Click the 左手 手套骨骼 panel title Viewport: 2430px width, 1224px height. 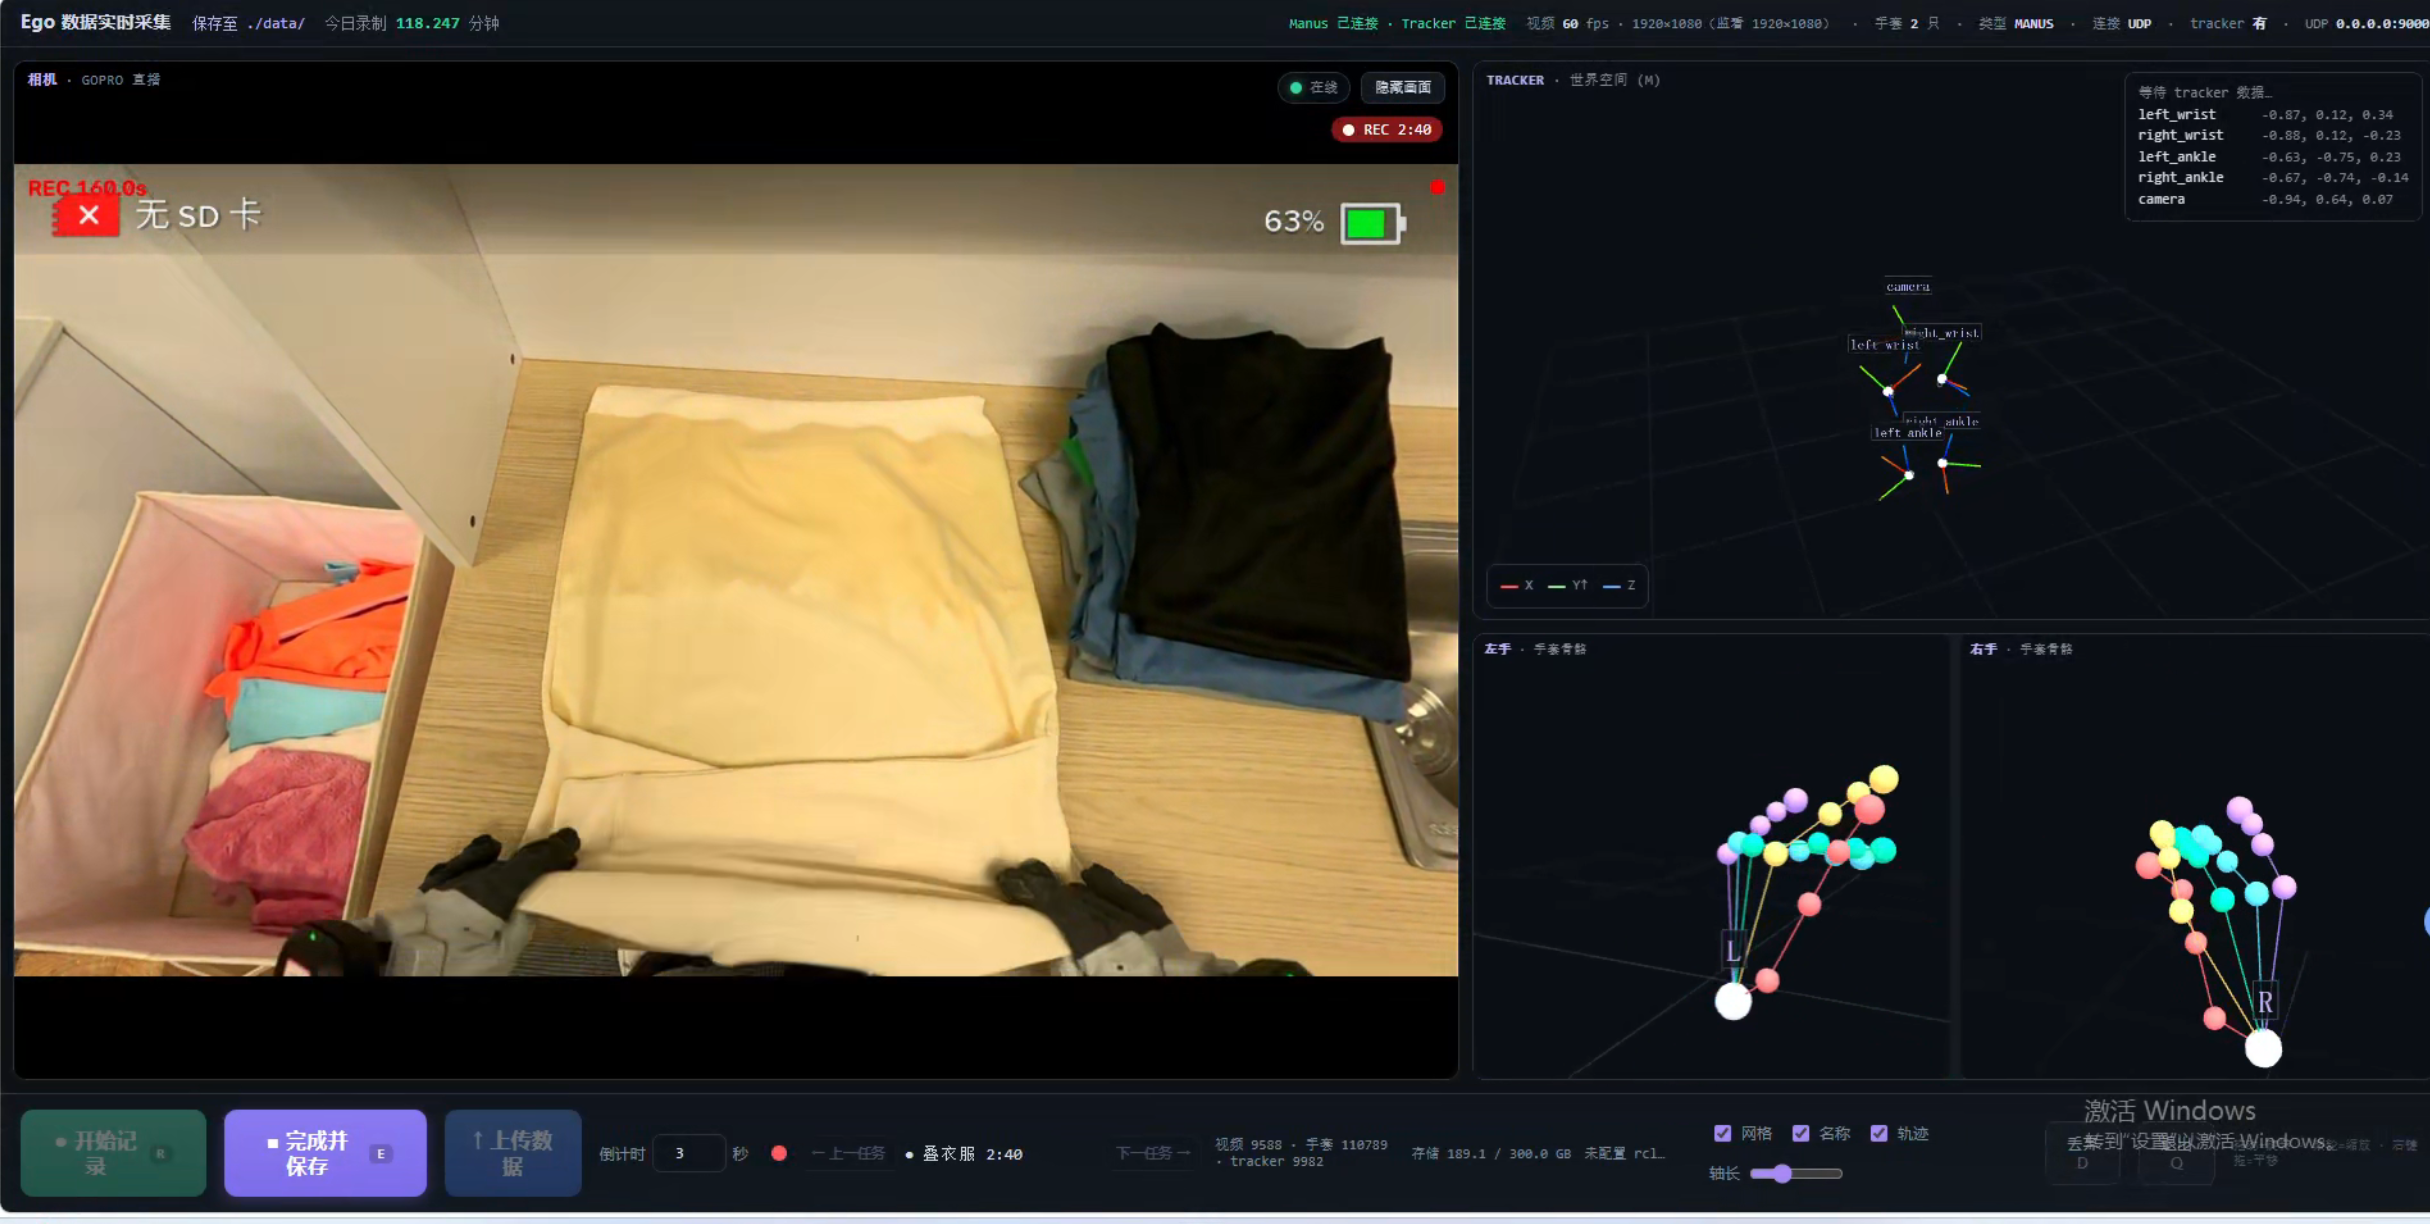click(1535, 649)
